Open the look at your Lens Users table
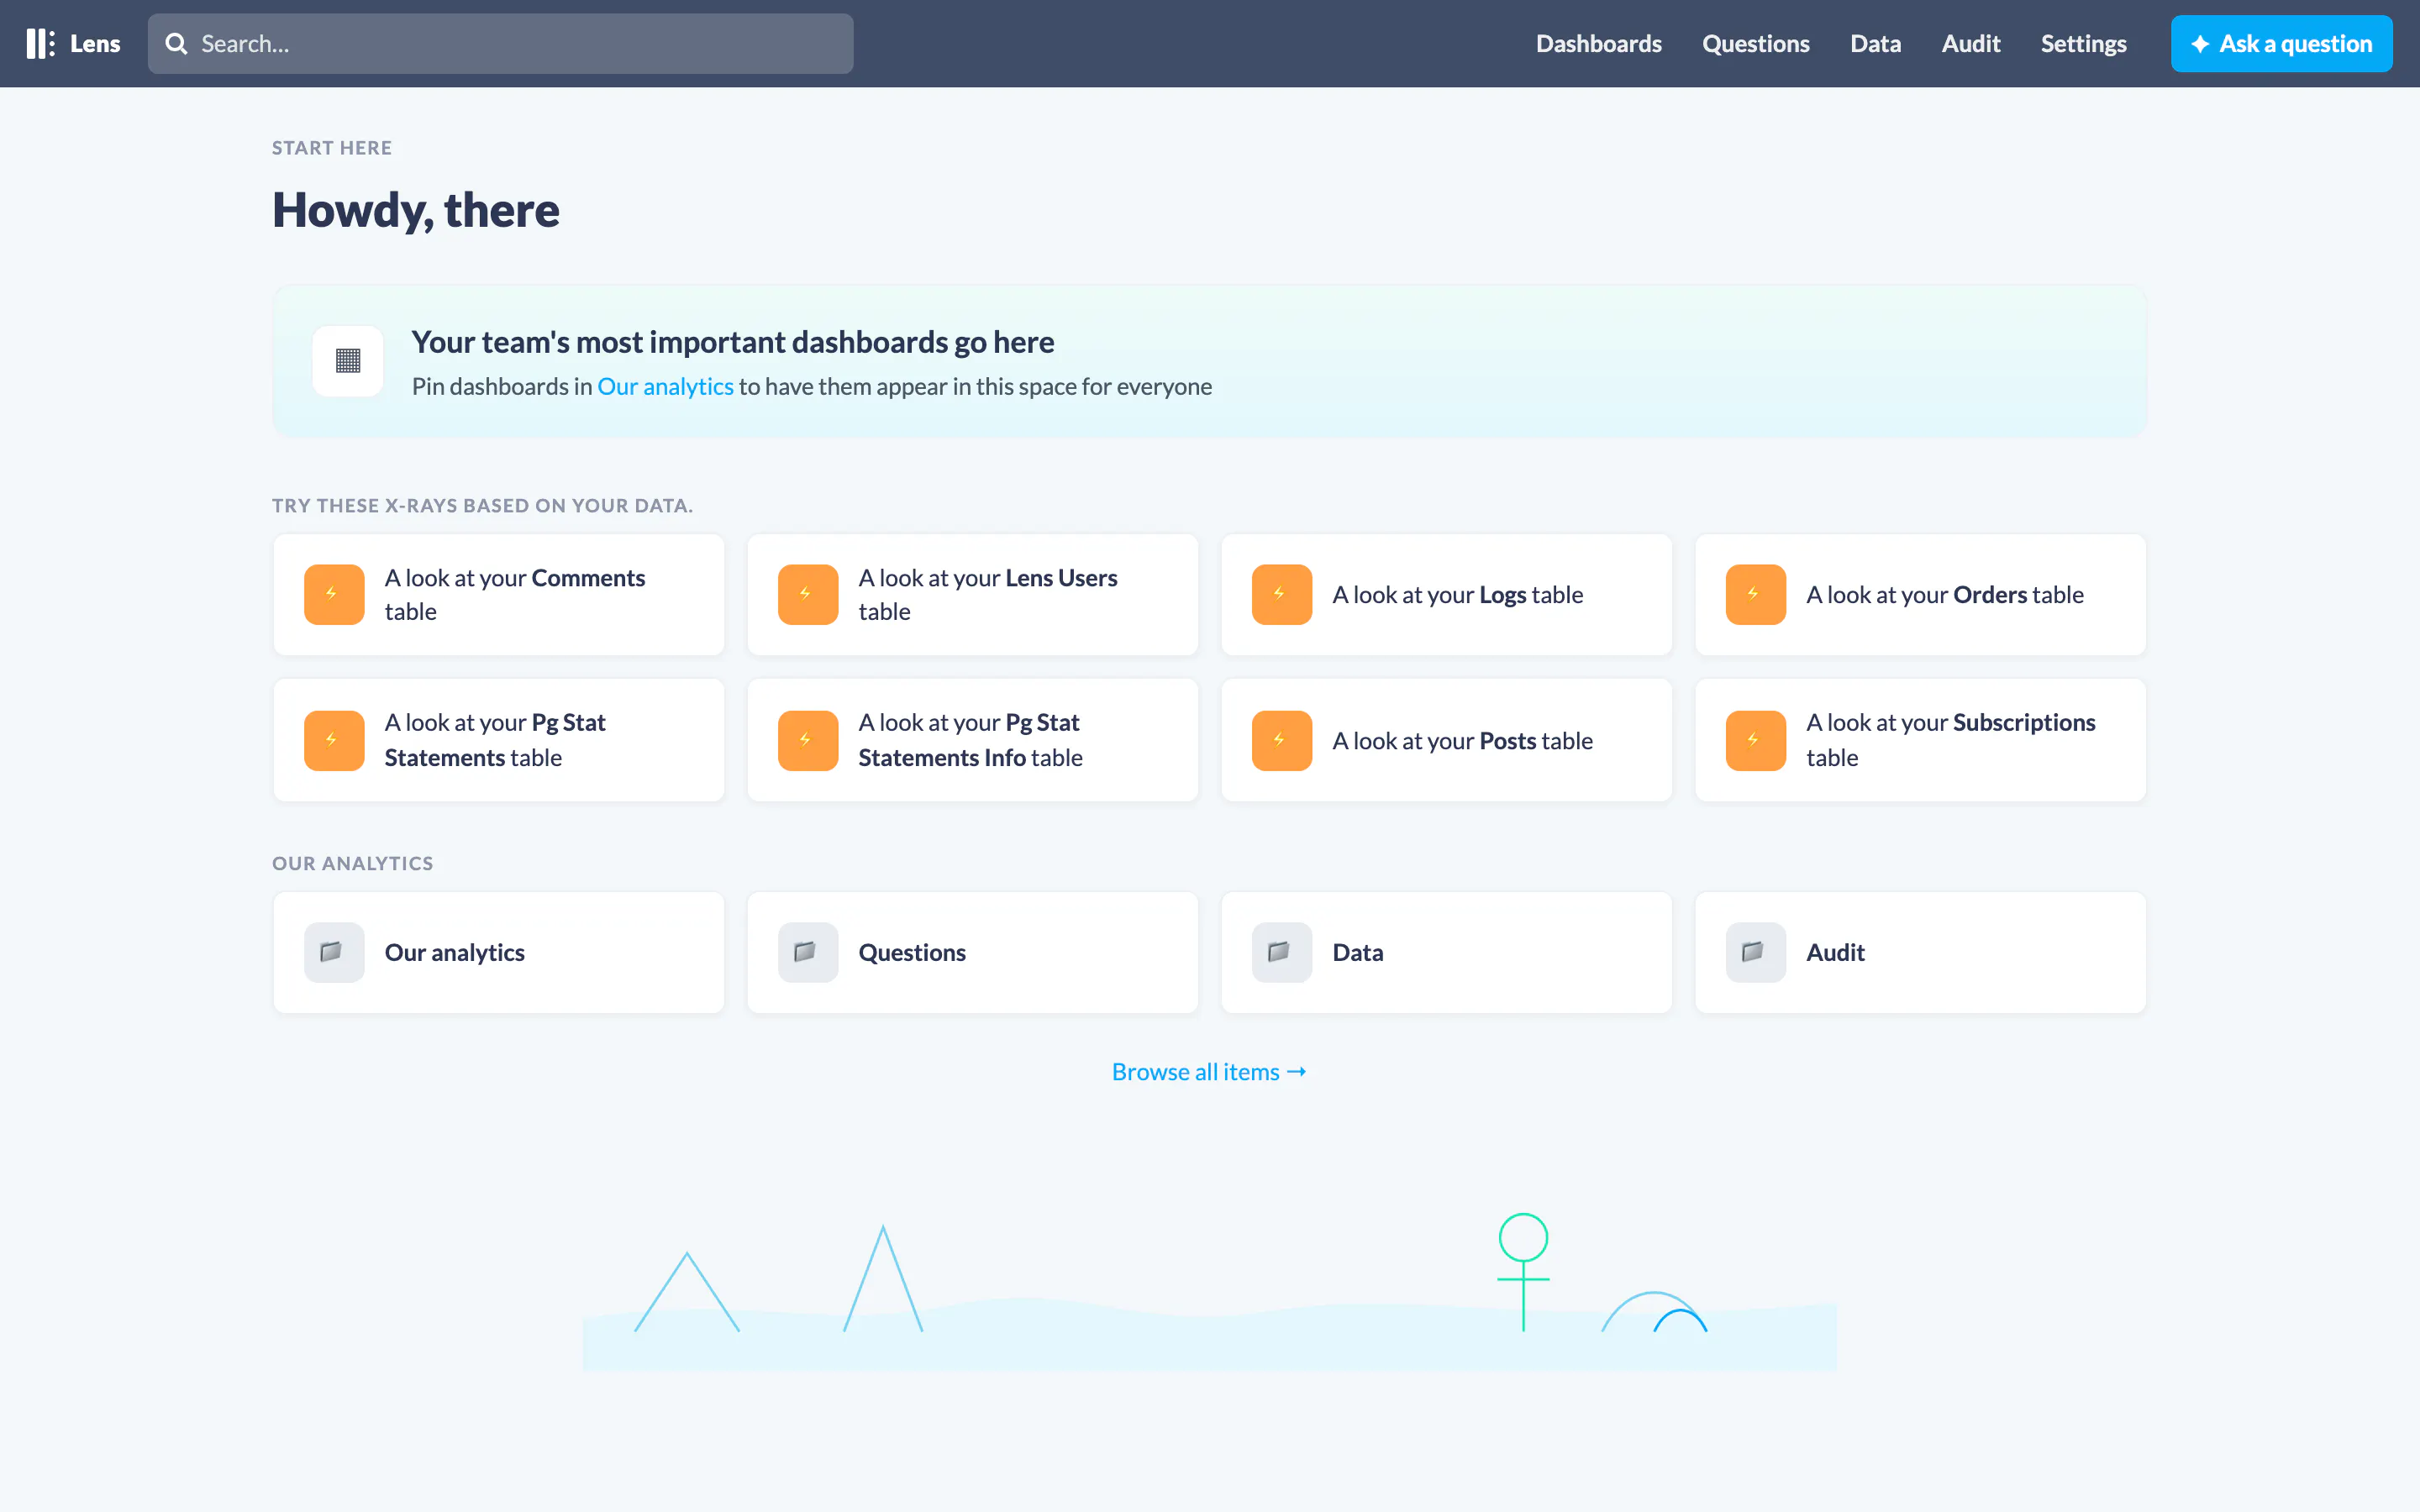Screen dimensions: 2420x1512 coord(973,595)
